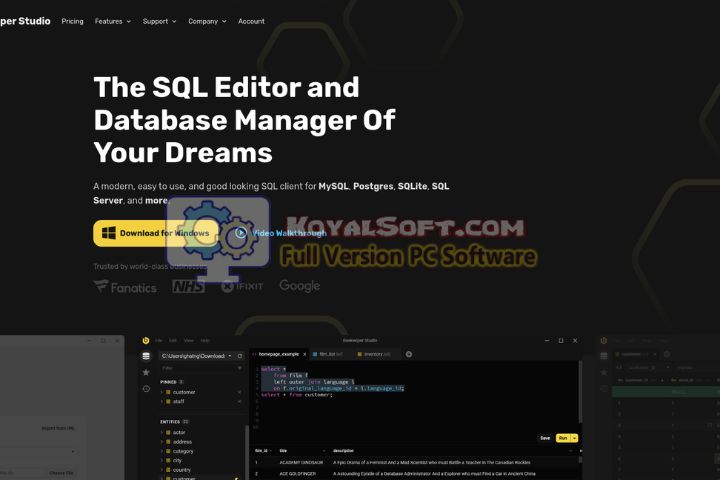
Task: Open the Run button dropdown arrow
Action: (574, 438)
